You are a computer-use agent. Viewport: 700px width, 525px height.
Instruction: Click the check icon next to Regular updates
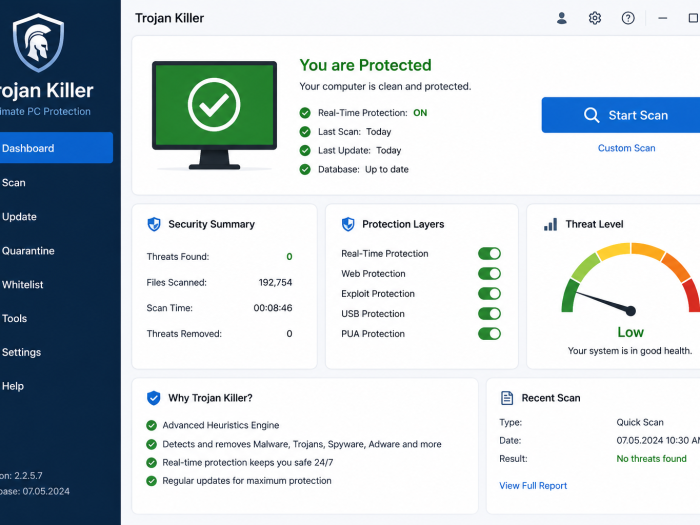(x=152, y=481)
